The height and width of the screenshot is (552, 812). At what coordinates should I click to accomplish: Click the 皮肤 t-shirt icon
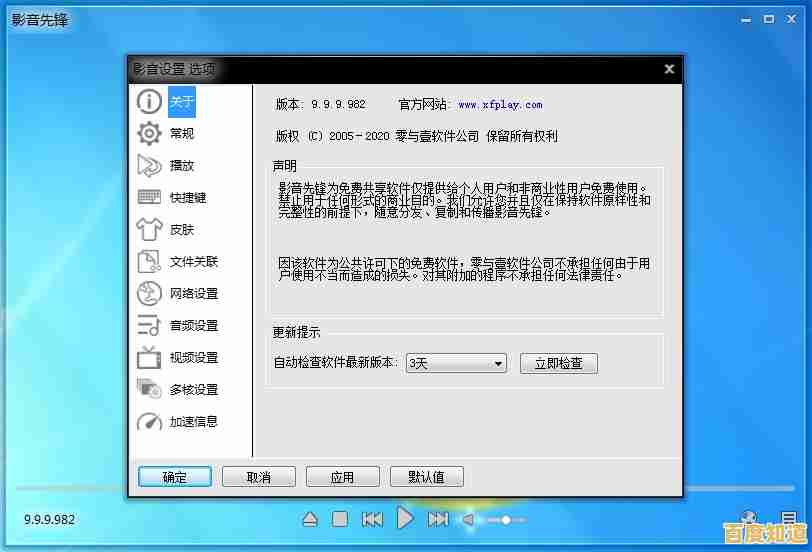(x=149, y=229)
